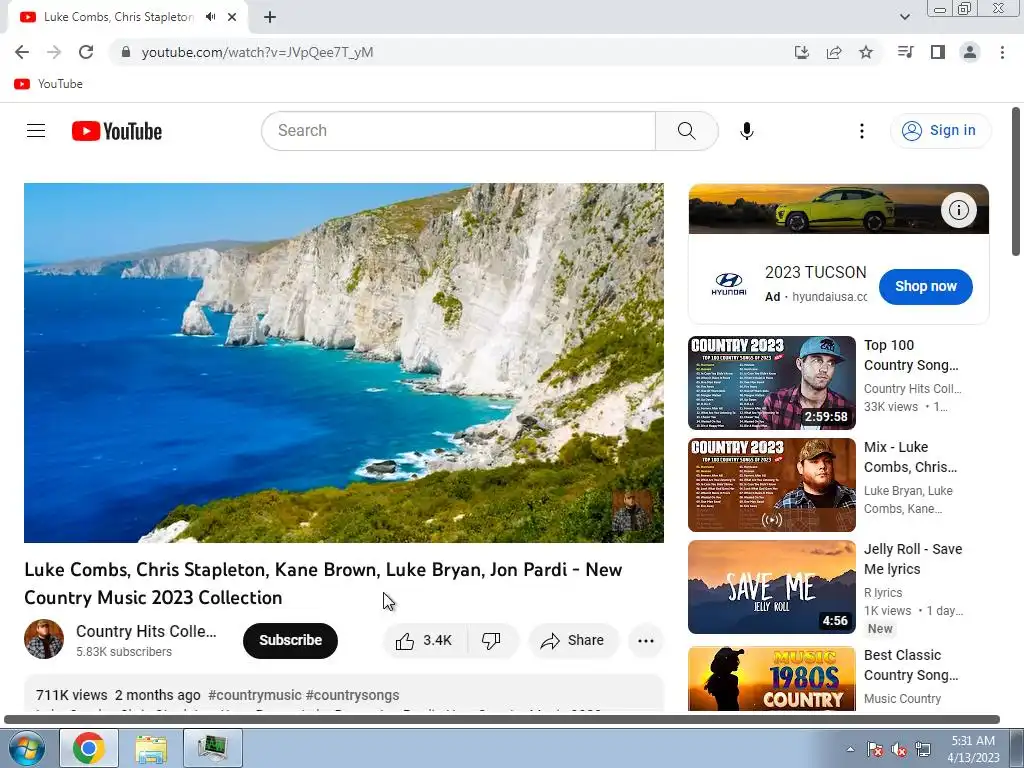1024x768 pixels.
Task: Click the R lyrics channel name
Action: click(x=883, y=592)
